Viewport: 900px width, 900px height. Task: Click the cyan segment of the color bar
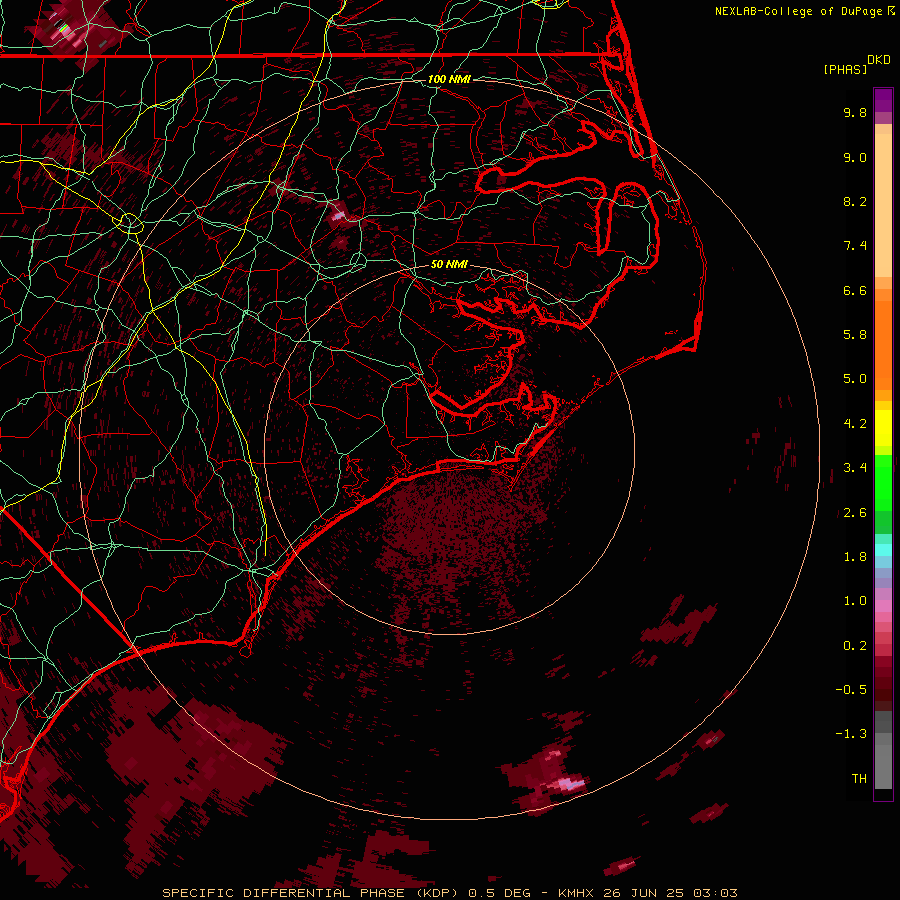tap(883, 550)
